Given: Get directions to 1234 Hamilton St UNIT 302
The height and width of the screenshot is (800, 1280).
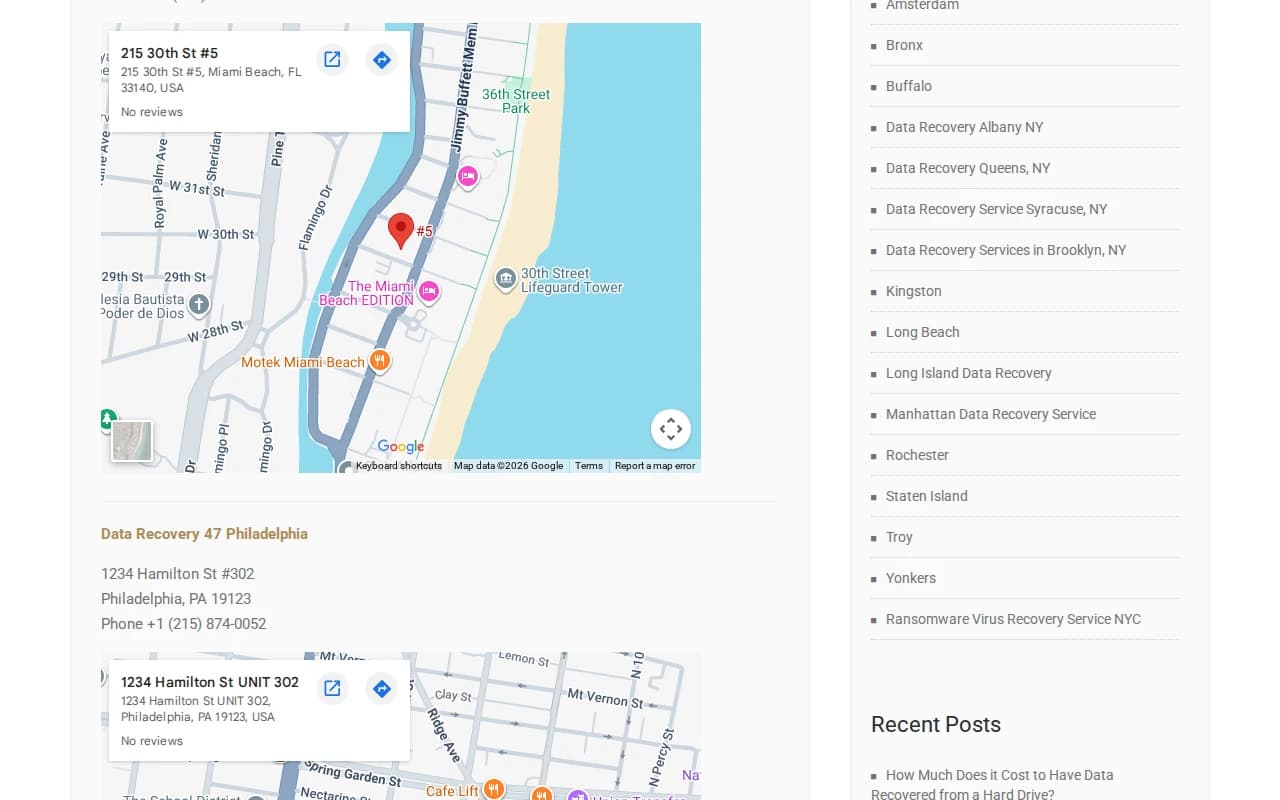Looking at the screenshot, I should tap(381, 688).
